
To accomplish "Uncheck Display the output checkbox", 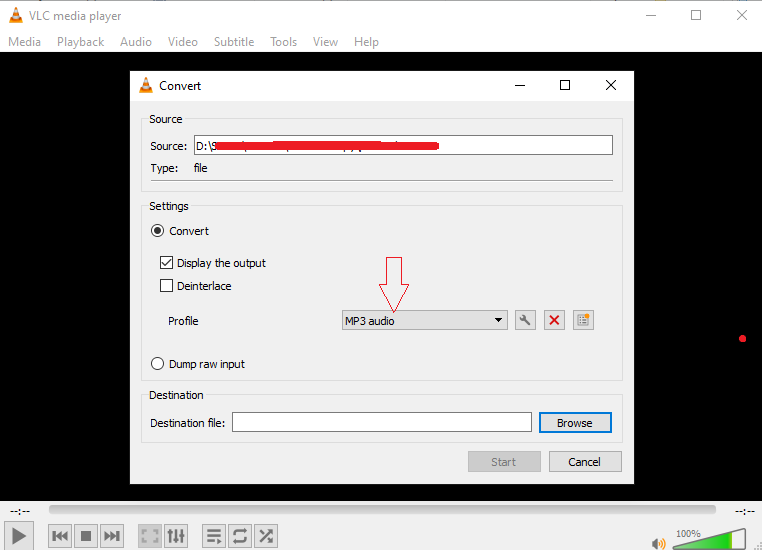I will click(x=166, y=263).
